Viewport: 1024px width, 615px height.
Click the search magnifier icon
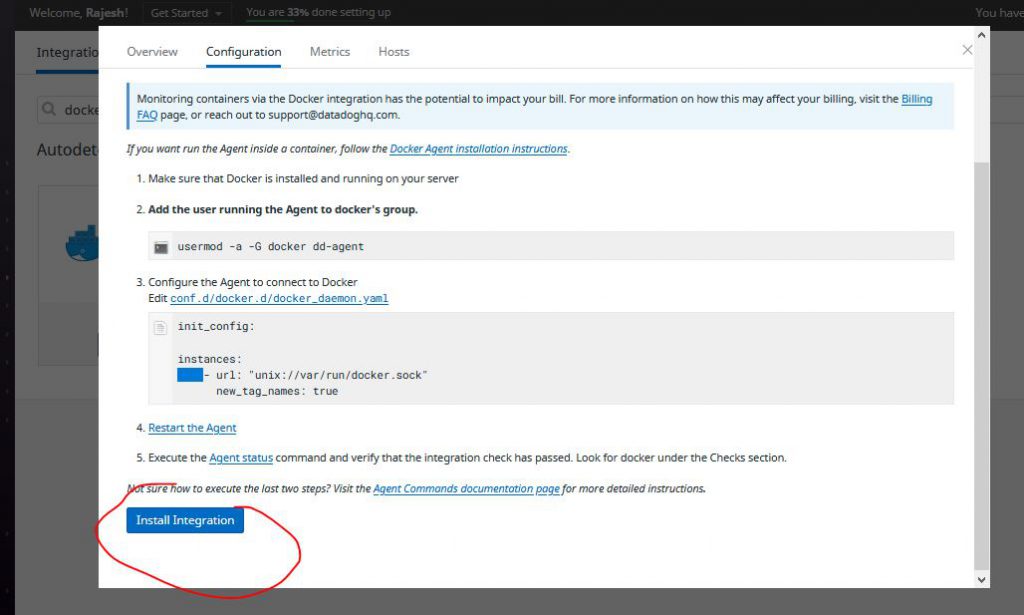point(50,110)
